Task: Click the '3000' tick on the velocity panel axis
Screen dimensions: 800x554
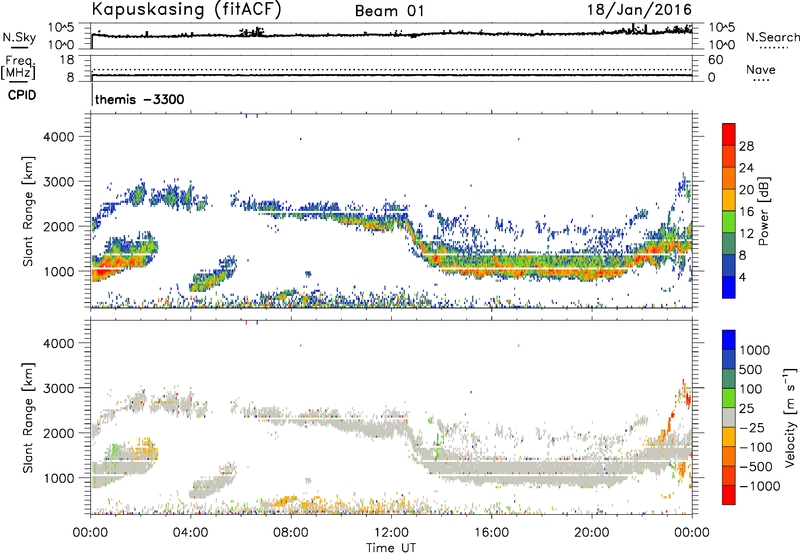Action: [59, 388]
